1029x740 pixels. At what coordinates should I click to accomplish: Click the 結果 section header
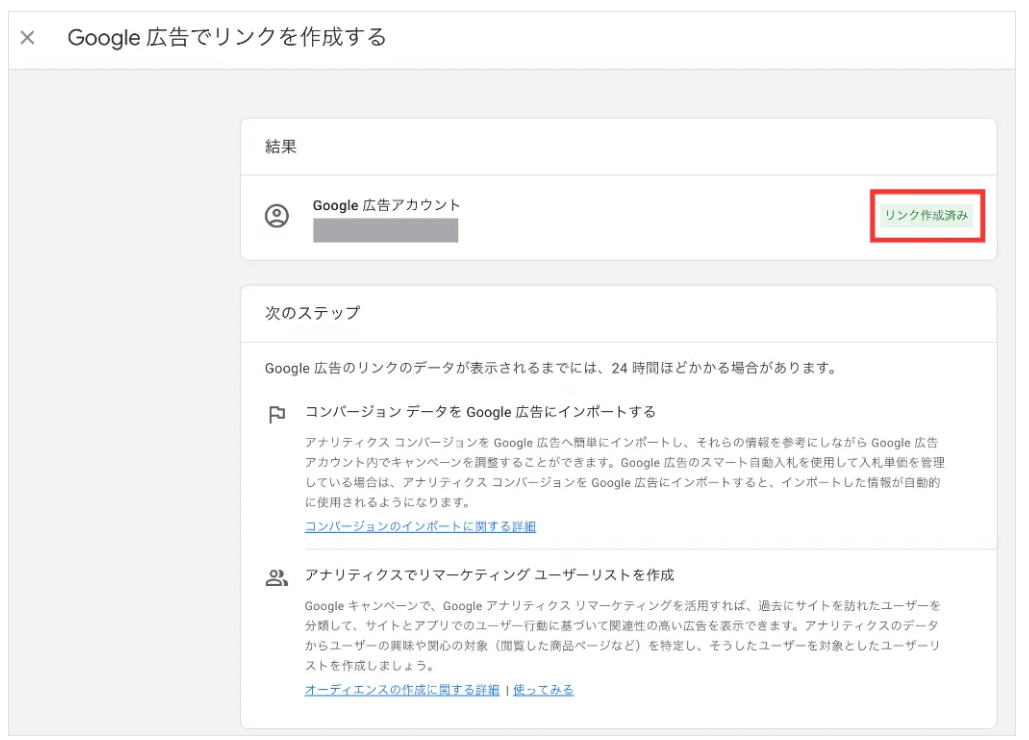tap(281, 147)
